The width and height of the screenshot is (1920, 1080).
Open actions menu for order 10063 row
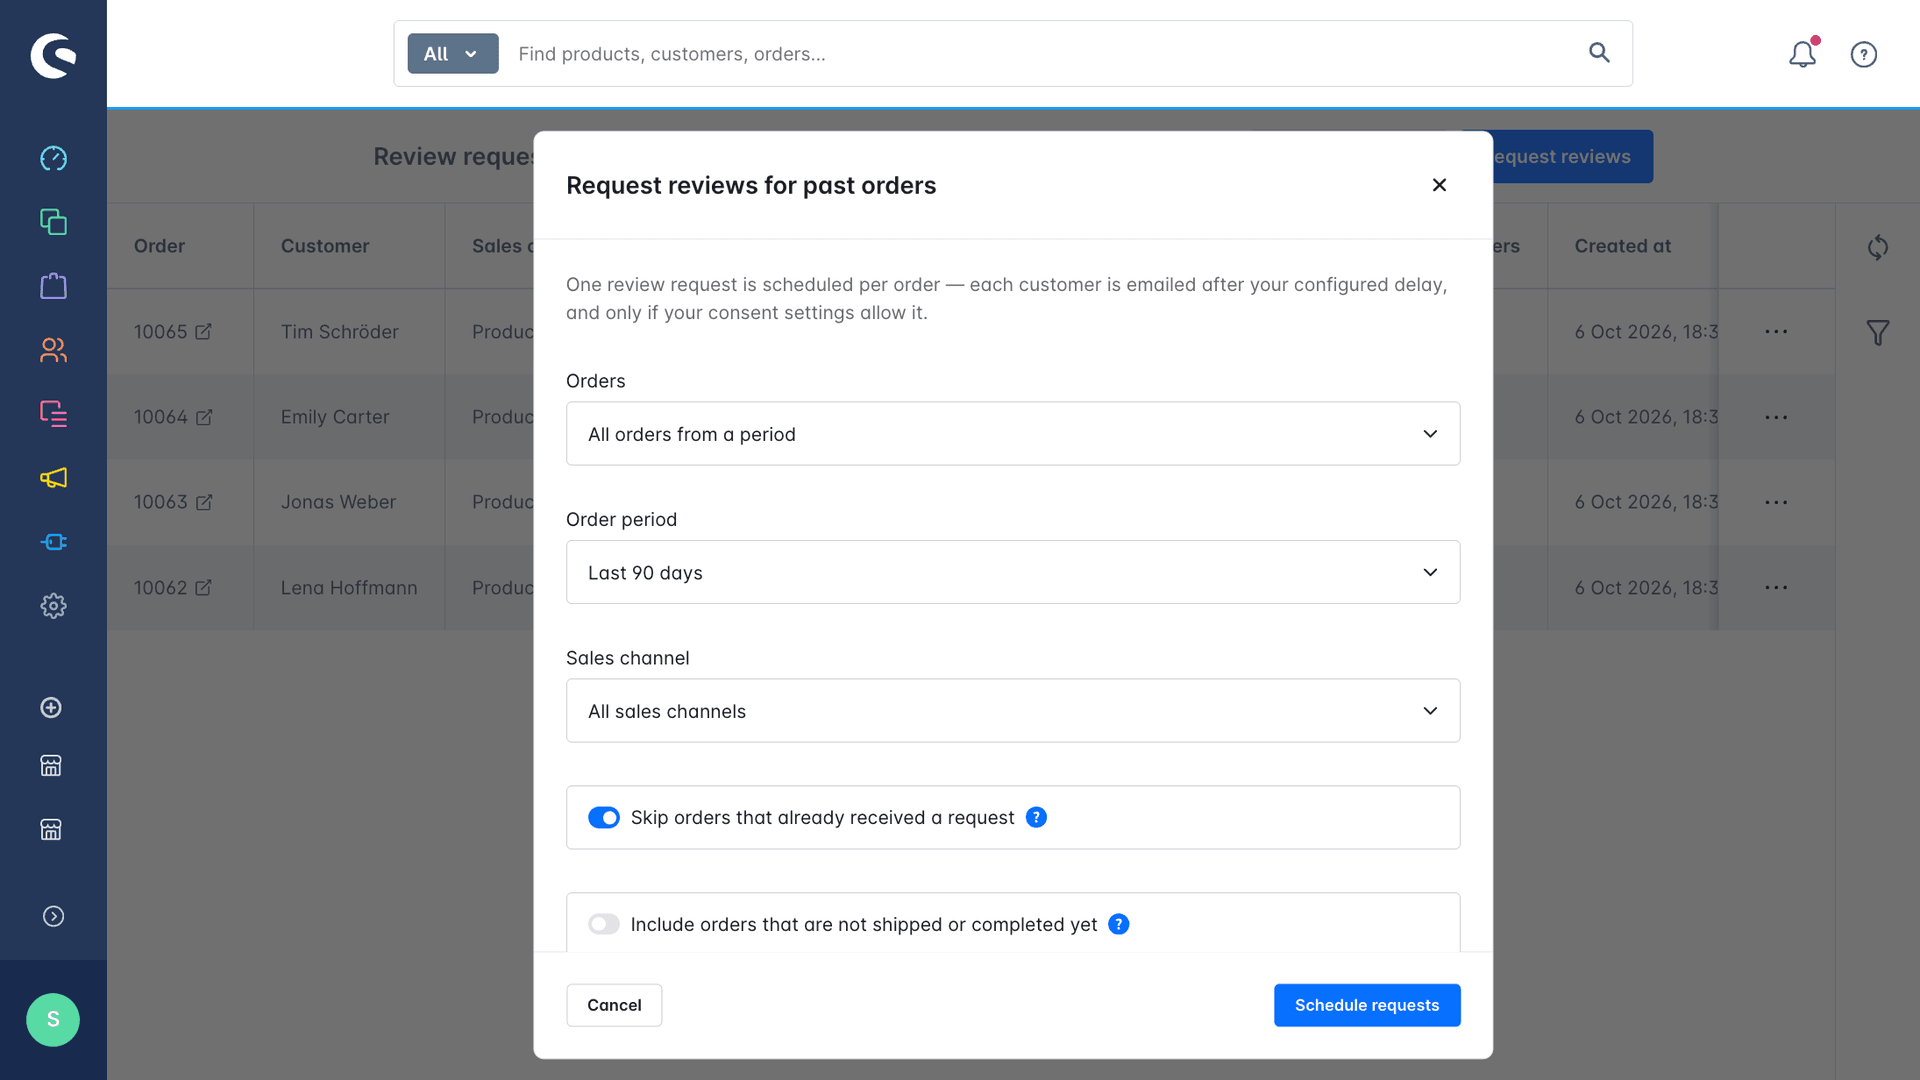coord(1776,502)
